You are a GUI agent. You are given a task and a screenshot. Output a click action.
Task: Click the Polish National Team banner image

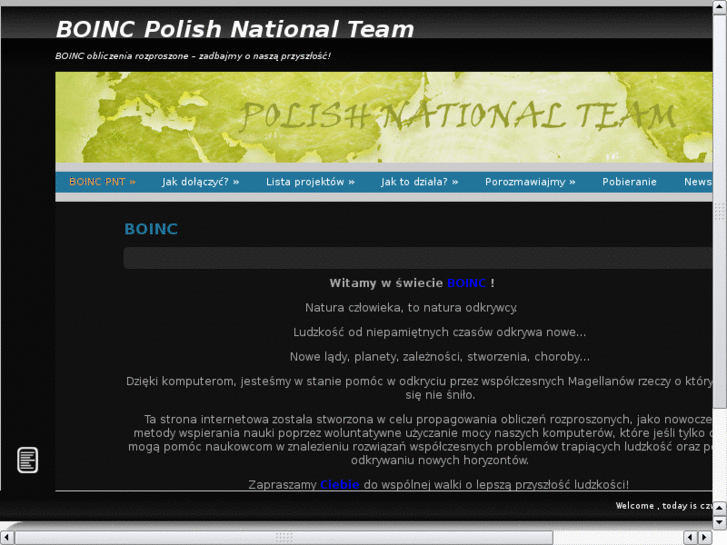coord(384,117)
